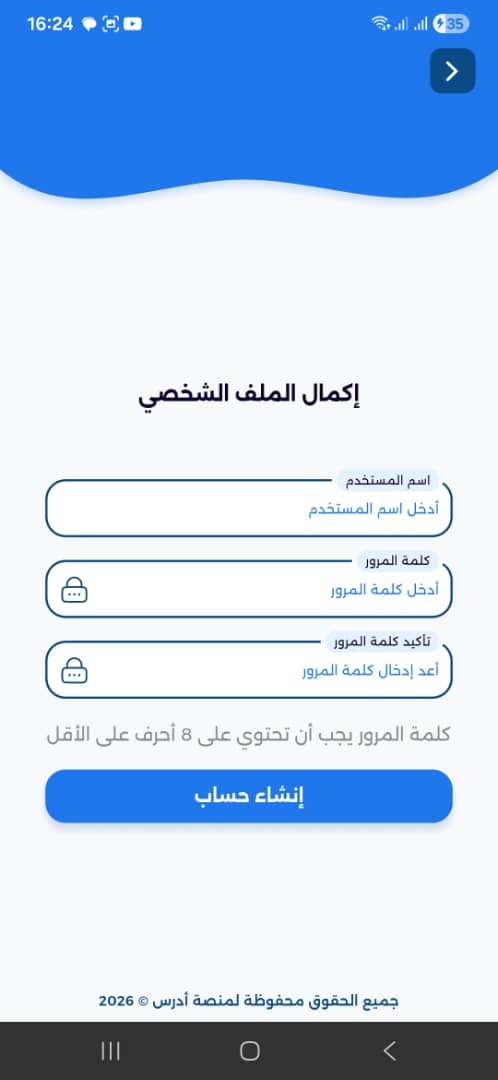Viewport: 498px width, 1080px height.
Task: Focus the أعد إدخال كلمة المرور confirm field
Action: 249,670
